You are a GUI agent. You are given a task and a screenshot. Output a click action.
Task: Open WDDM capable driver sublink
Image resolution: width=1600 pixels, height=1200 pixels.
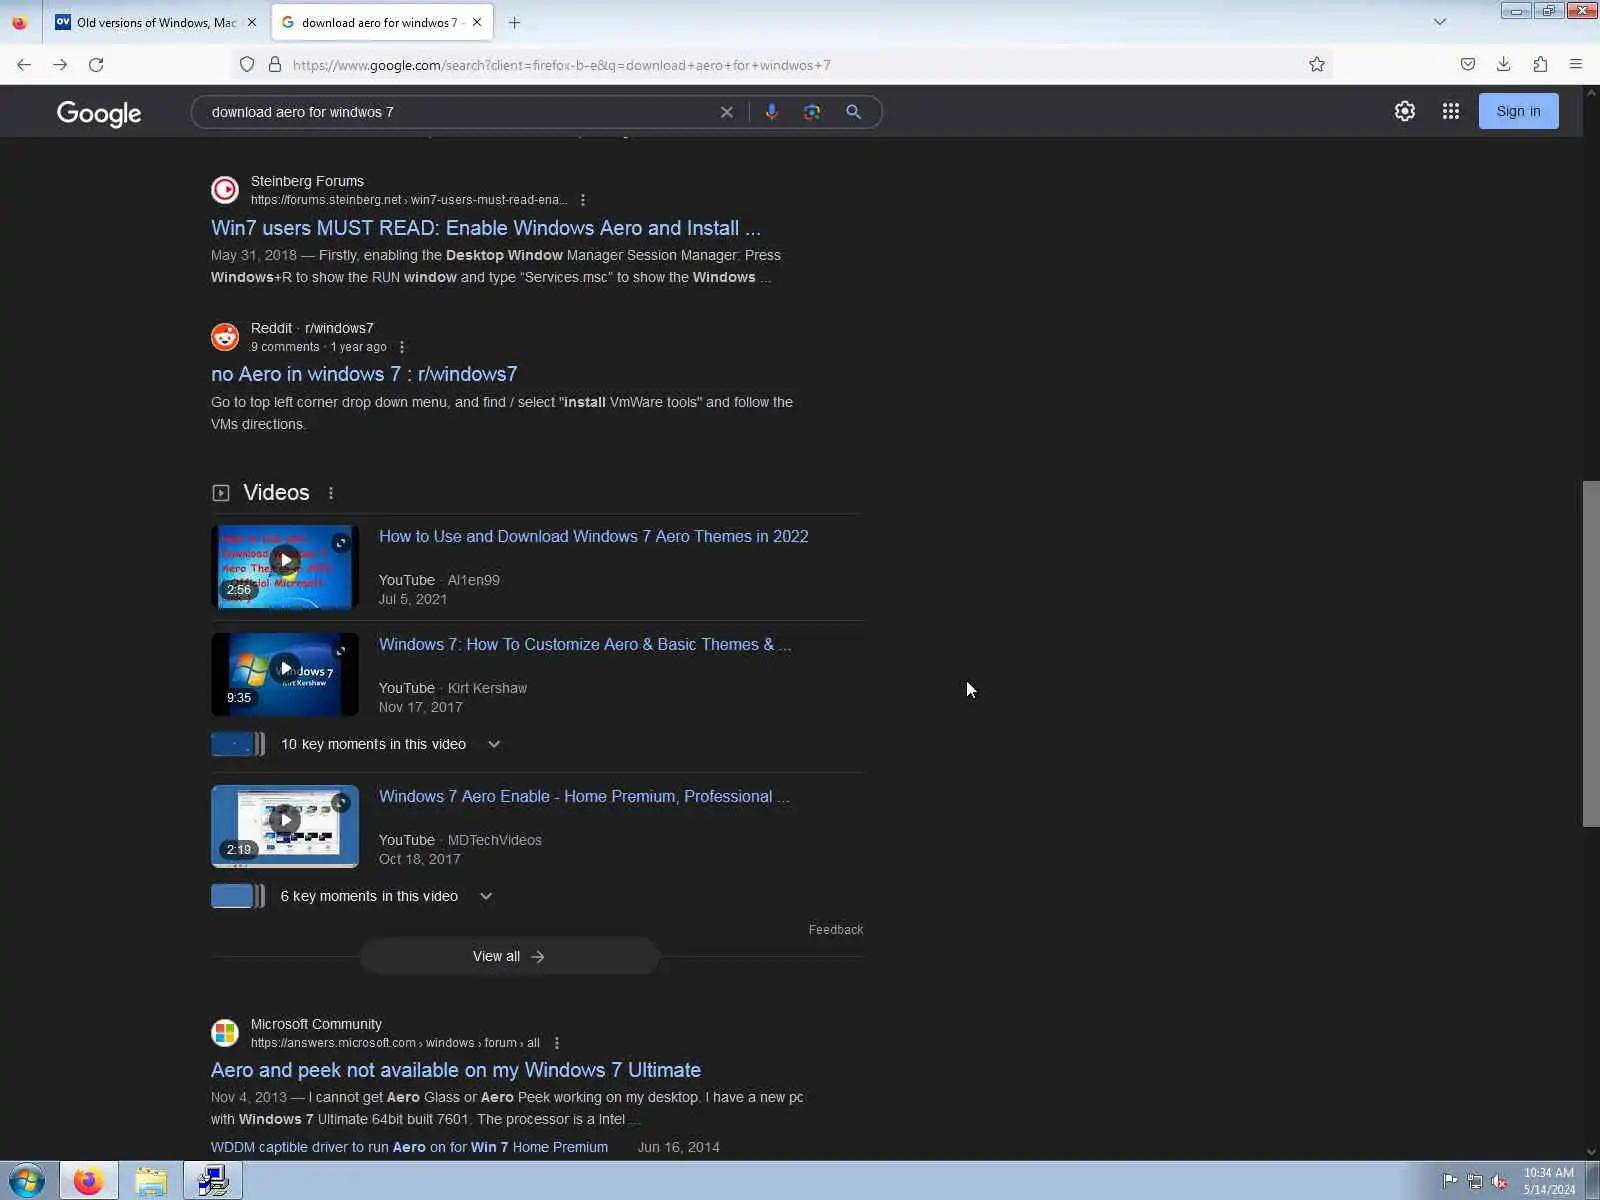pyautogui.click(x=409, y=1147)
